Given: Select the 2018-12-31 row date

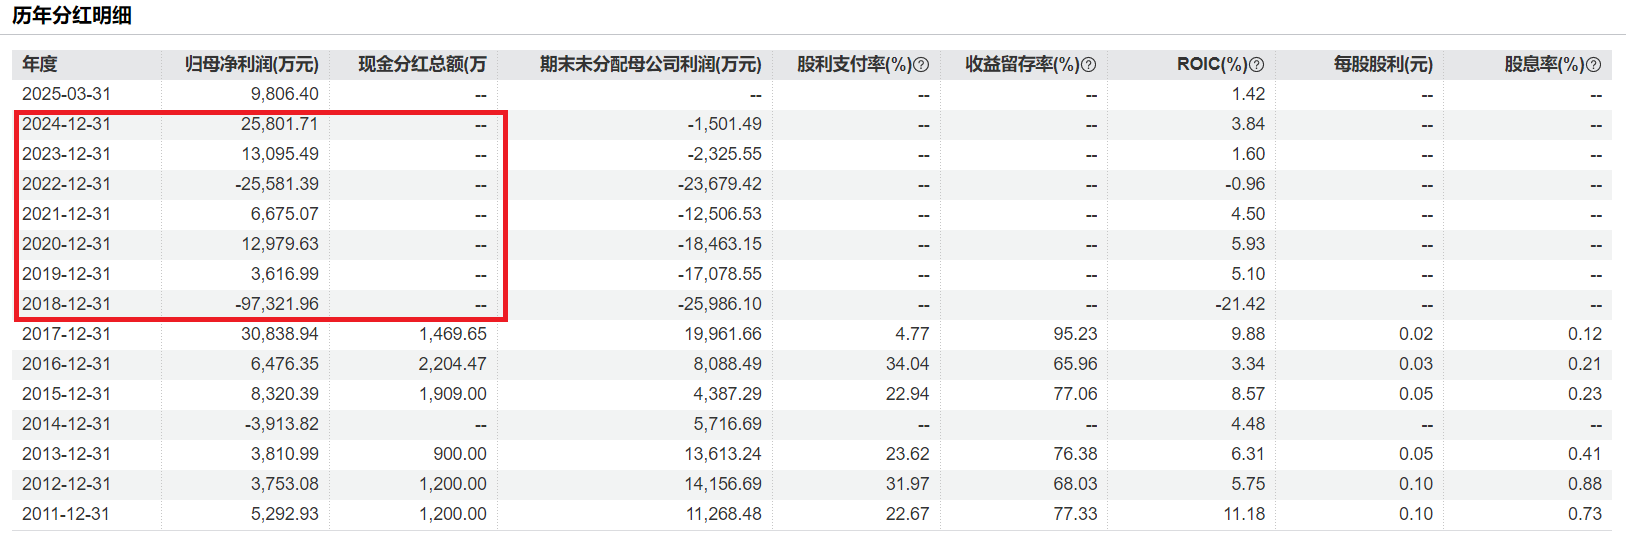Looking at the screenshot, I should (67, 304).
